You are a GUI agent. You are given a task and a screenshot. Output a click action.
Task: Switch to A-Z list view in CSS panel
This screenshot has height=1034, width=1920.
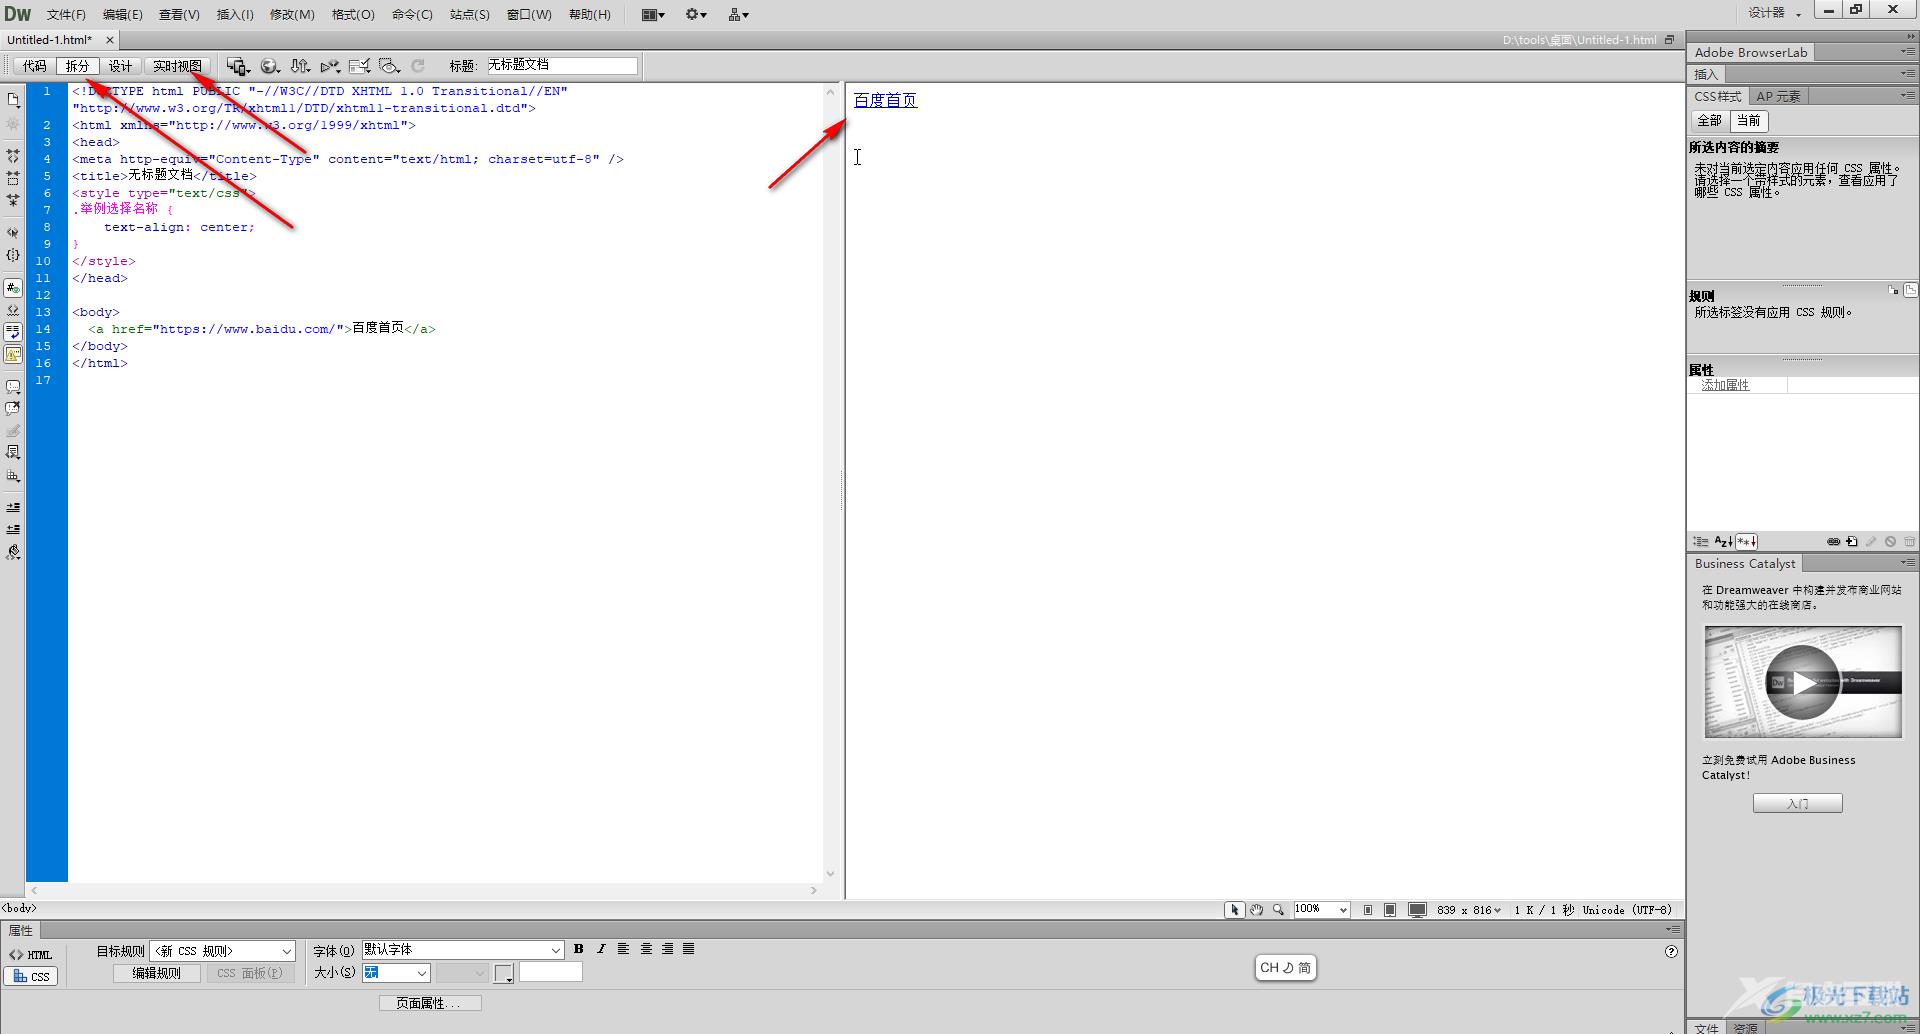(1723, 542)
